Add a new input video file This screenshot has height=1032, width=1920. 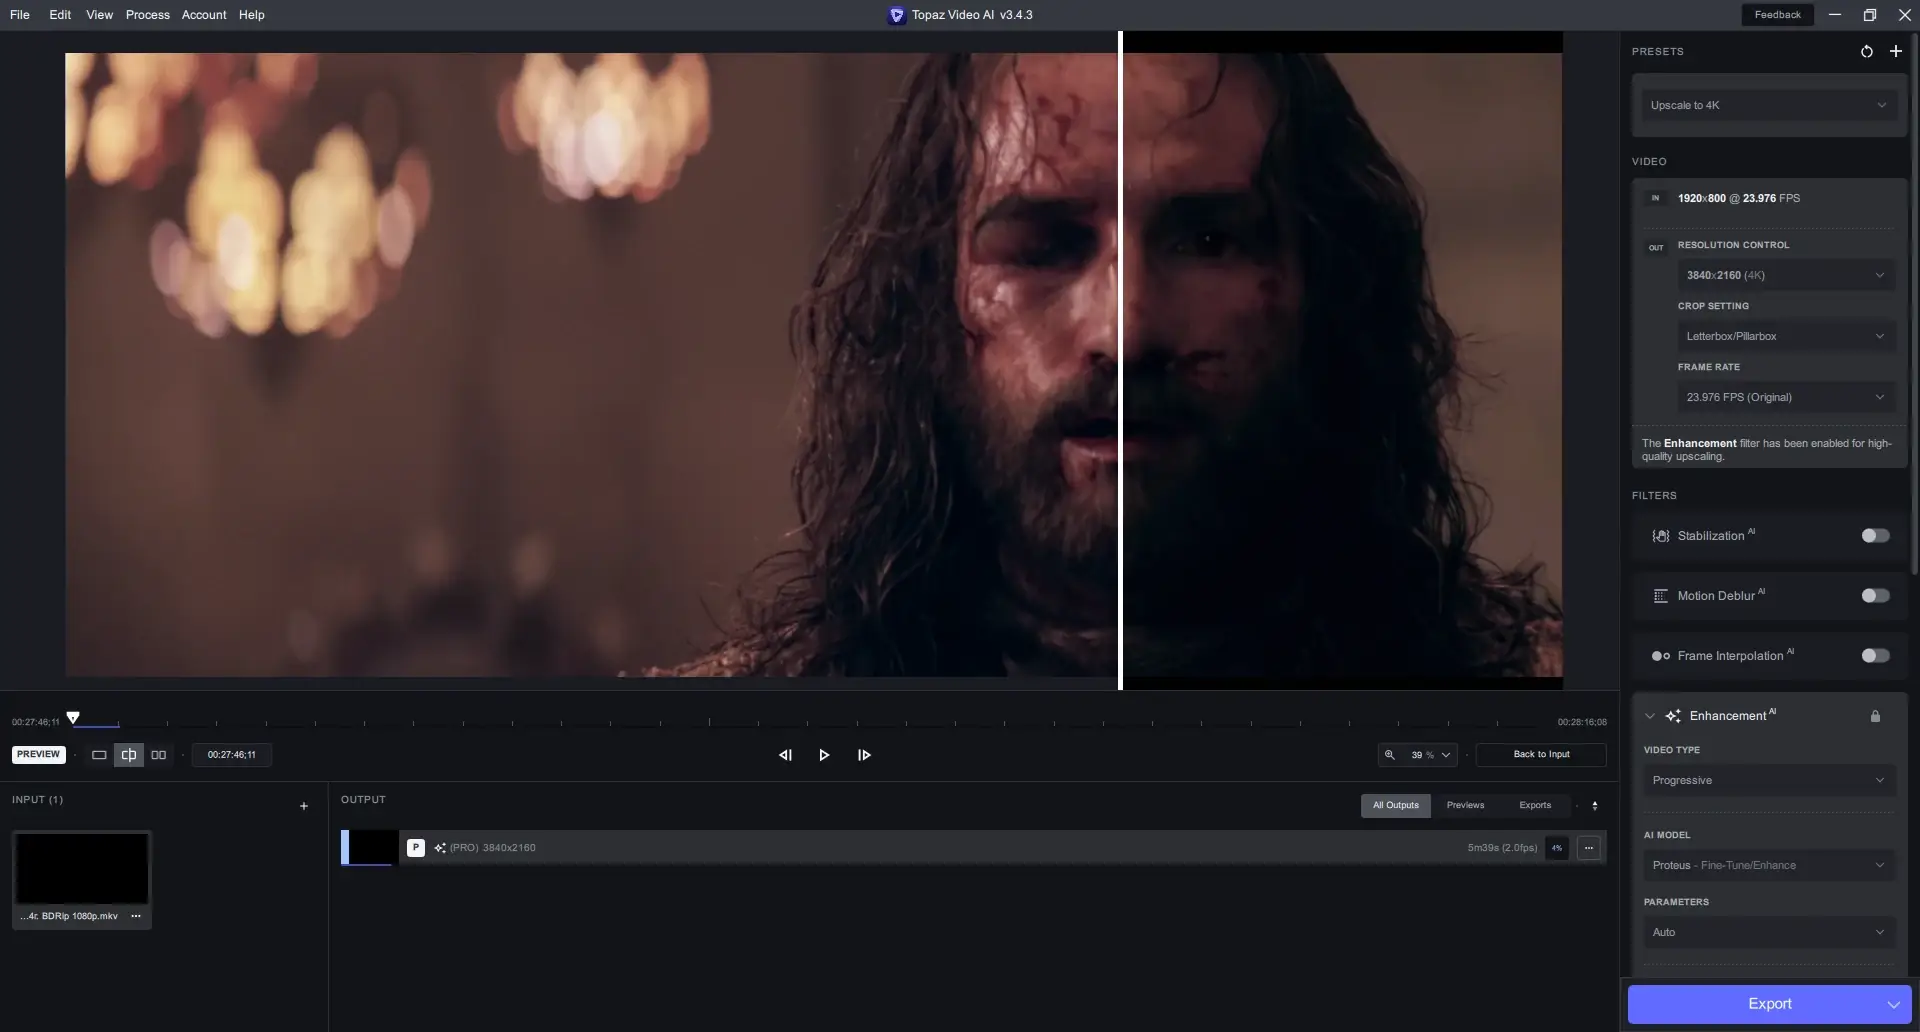pyautogui.click(x=304, y=806)
